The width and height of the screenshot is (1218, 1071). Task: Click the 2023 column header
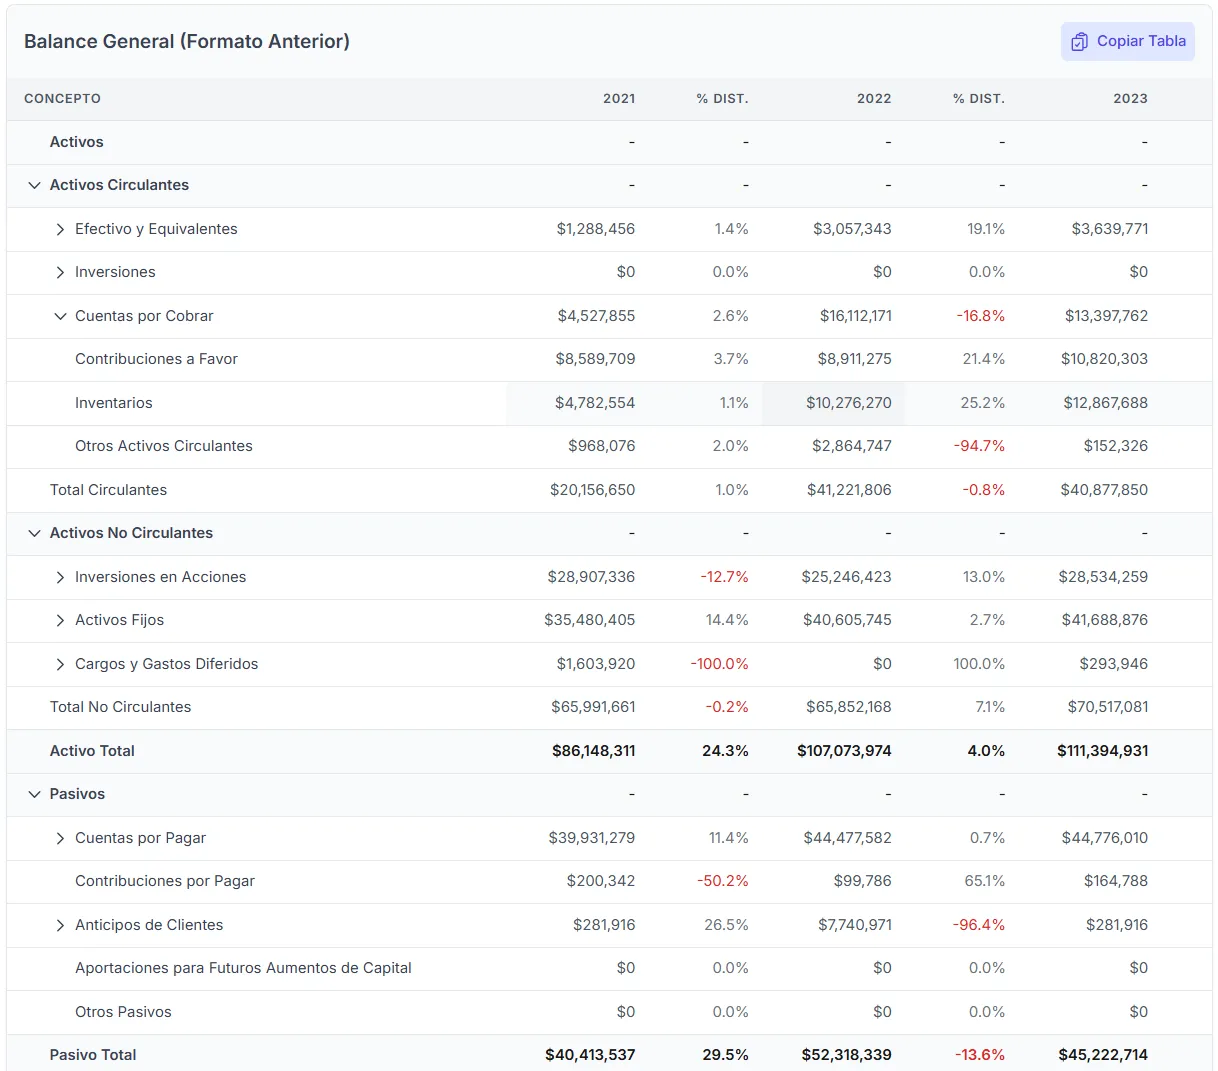point(1130,99)
